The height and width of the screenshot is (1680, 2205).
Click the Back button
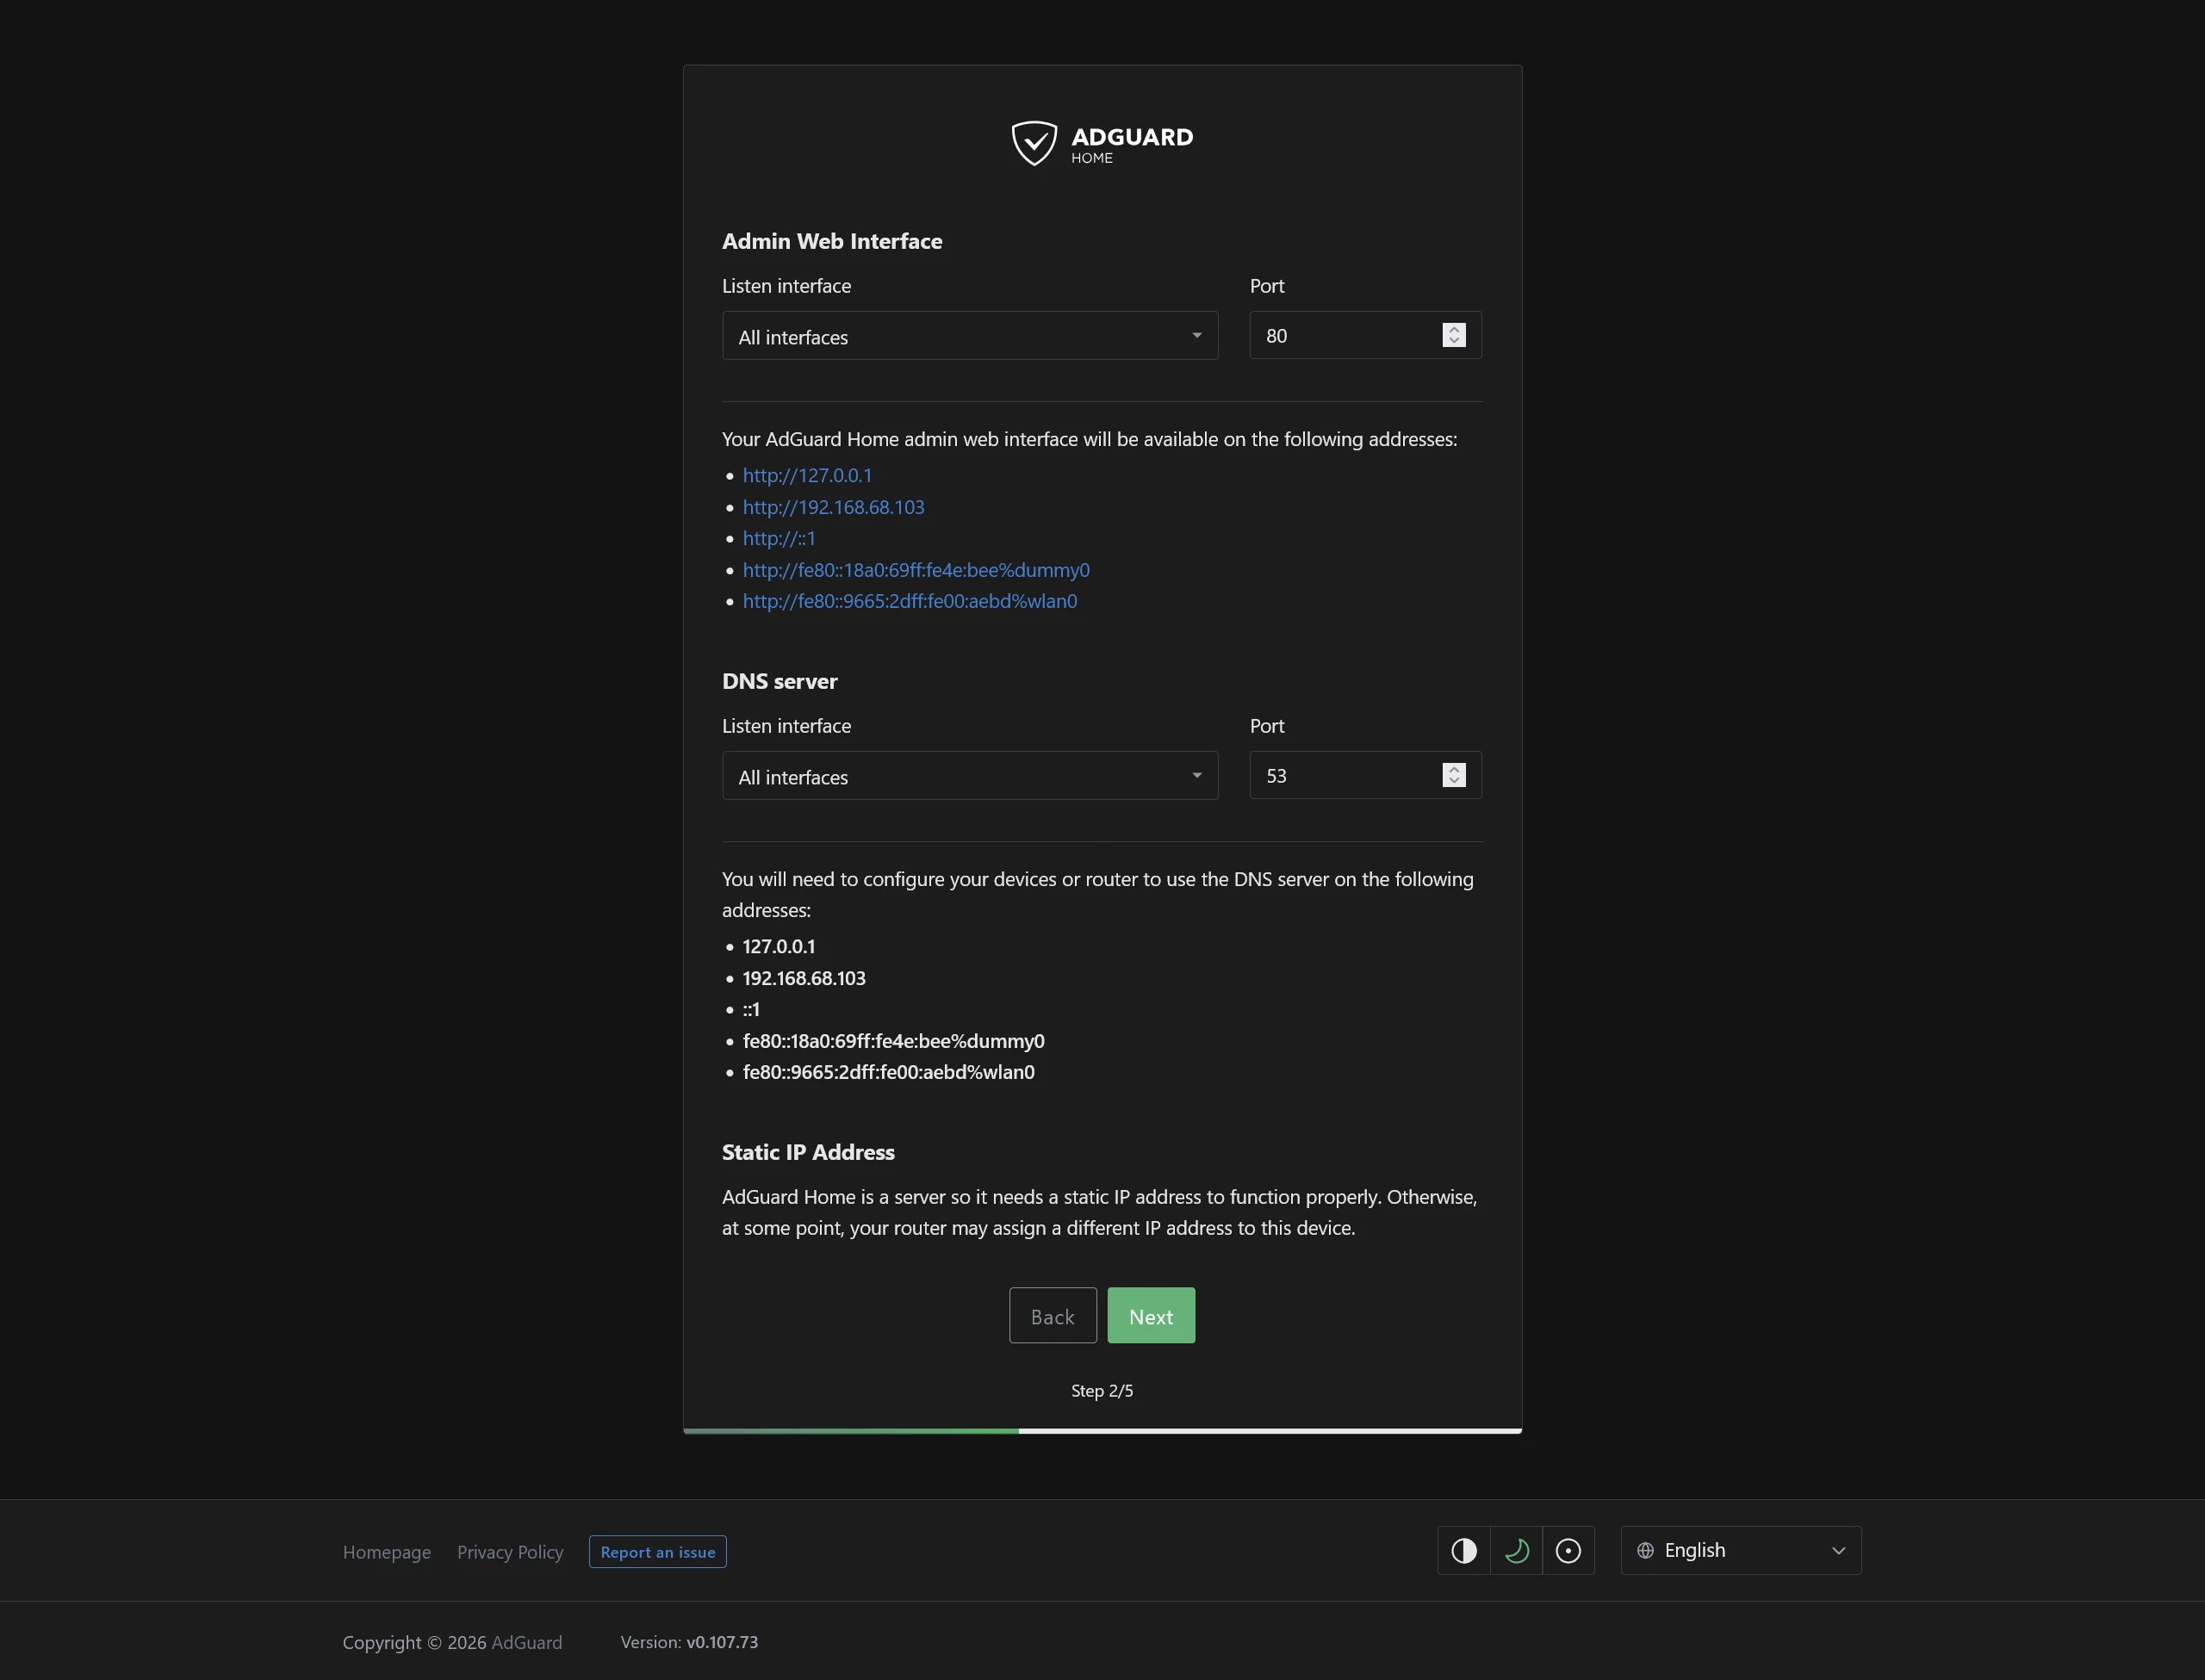point(1052,1315)
